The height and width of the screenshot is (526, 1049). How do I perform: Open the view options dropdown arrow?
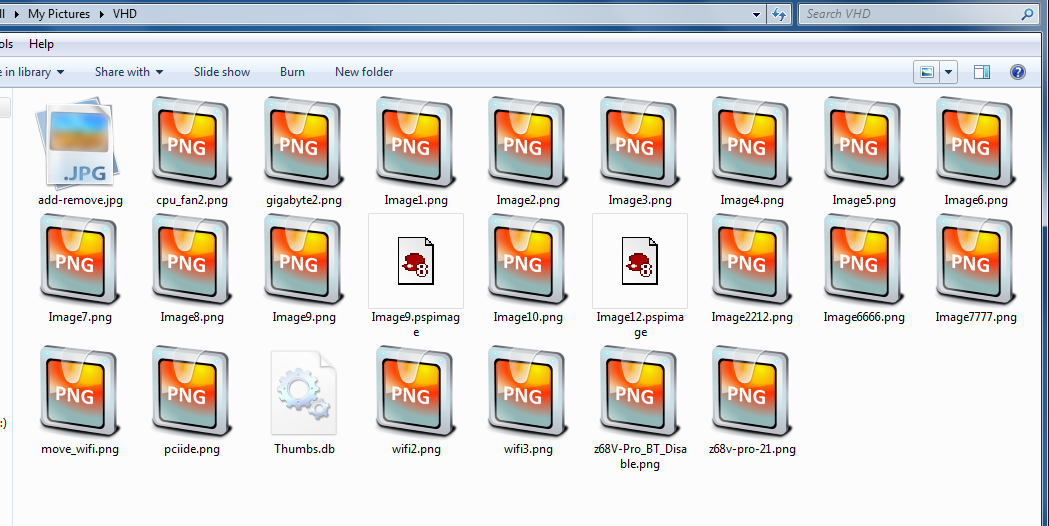point(949,72)
